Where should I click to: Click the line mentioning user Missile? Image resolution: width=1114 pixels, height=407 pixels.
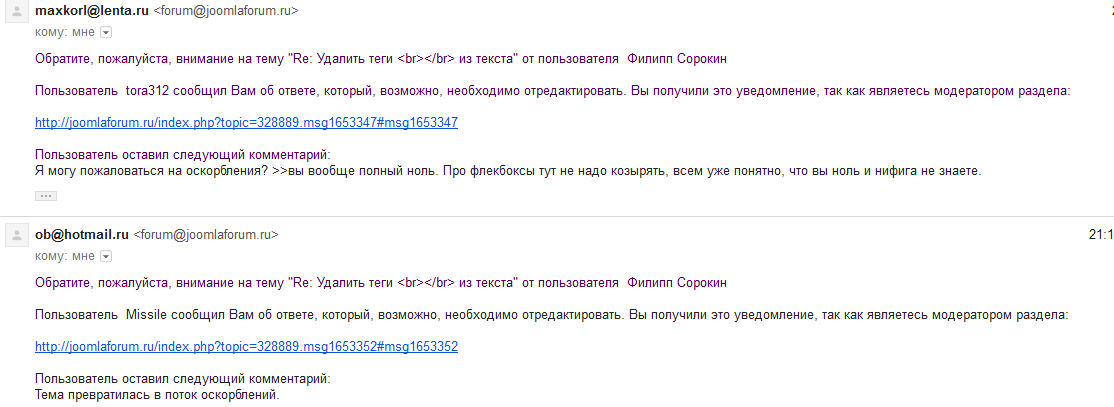[x=552, y=315]
